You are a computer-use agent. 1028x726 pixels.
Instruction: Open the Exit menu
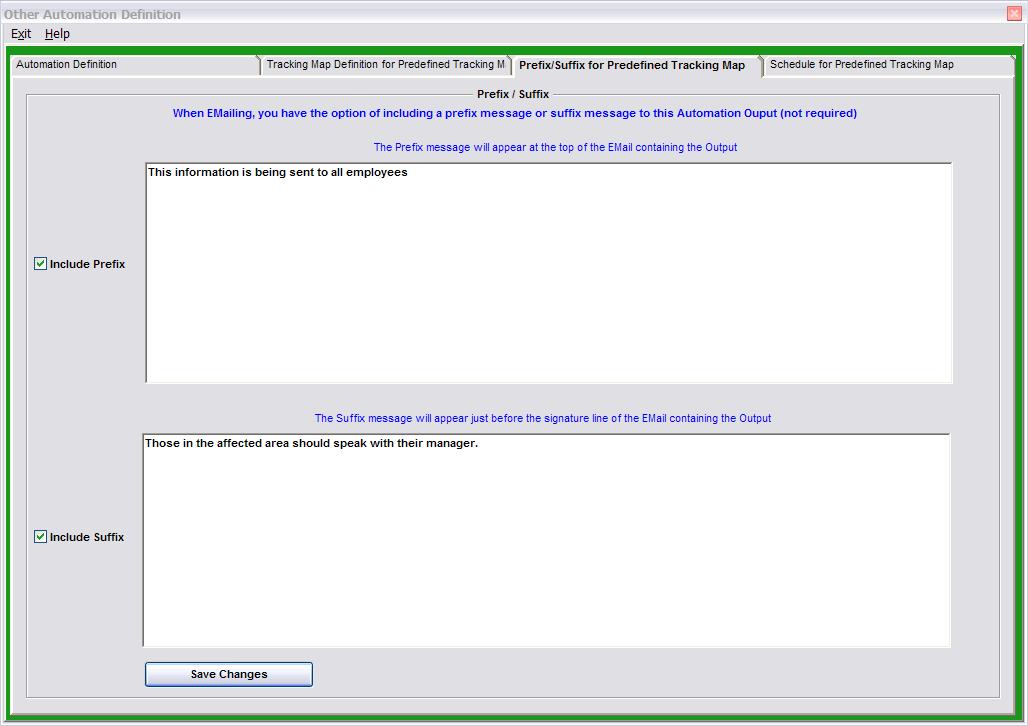[x=21, y=34]
